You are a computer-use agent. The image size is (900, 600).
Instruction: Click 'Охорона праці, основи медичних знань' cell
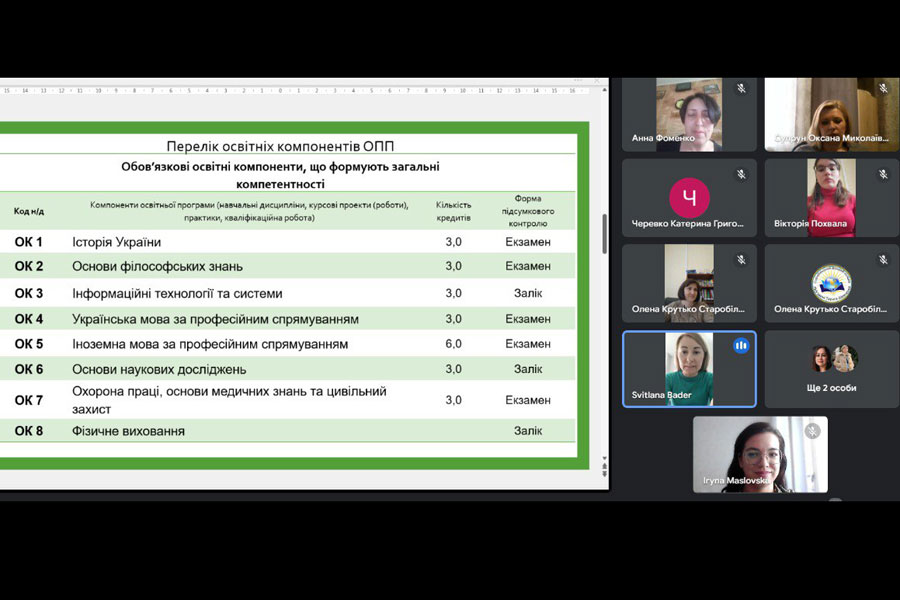point(229,400)
